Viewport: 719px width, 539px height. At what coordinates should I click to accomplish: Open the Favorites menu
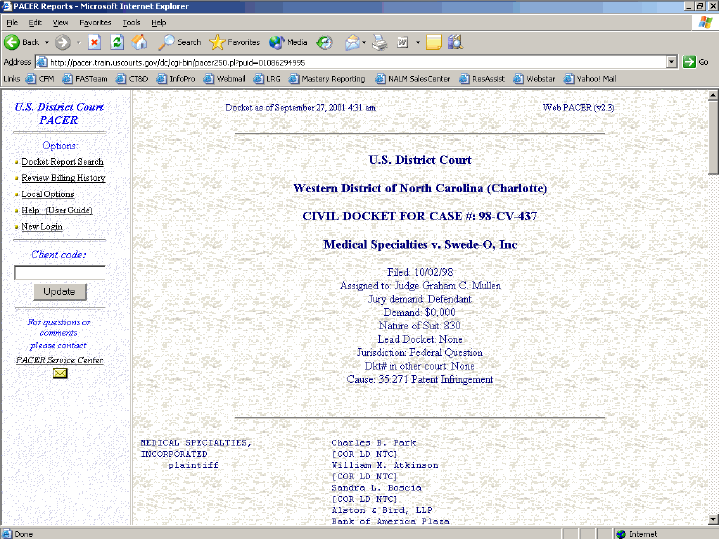click(95, 22)
